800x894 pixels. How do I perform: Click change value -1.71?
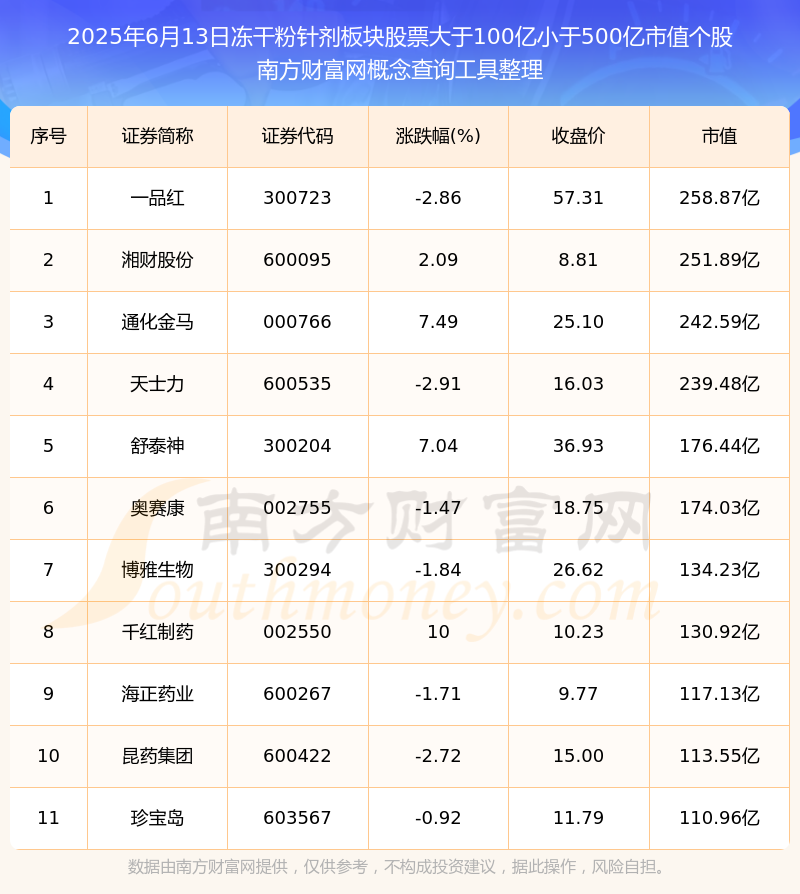[x=438, y=694]
